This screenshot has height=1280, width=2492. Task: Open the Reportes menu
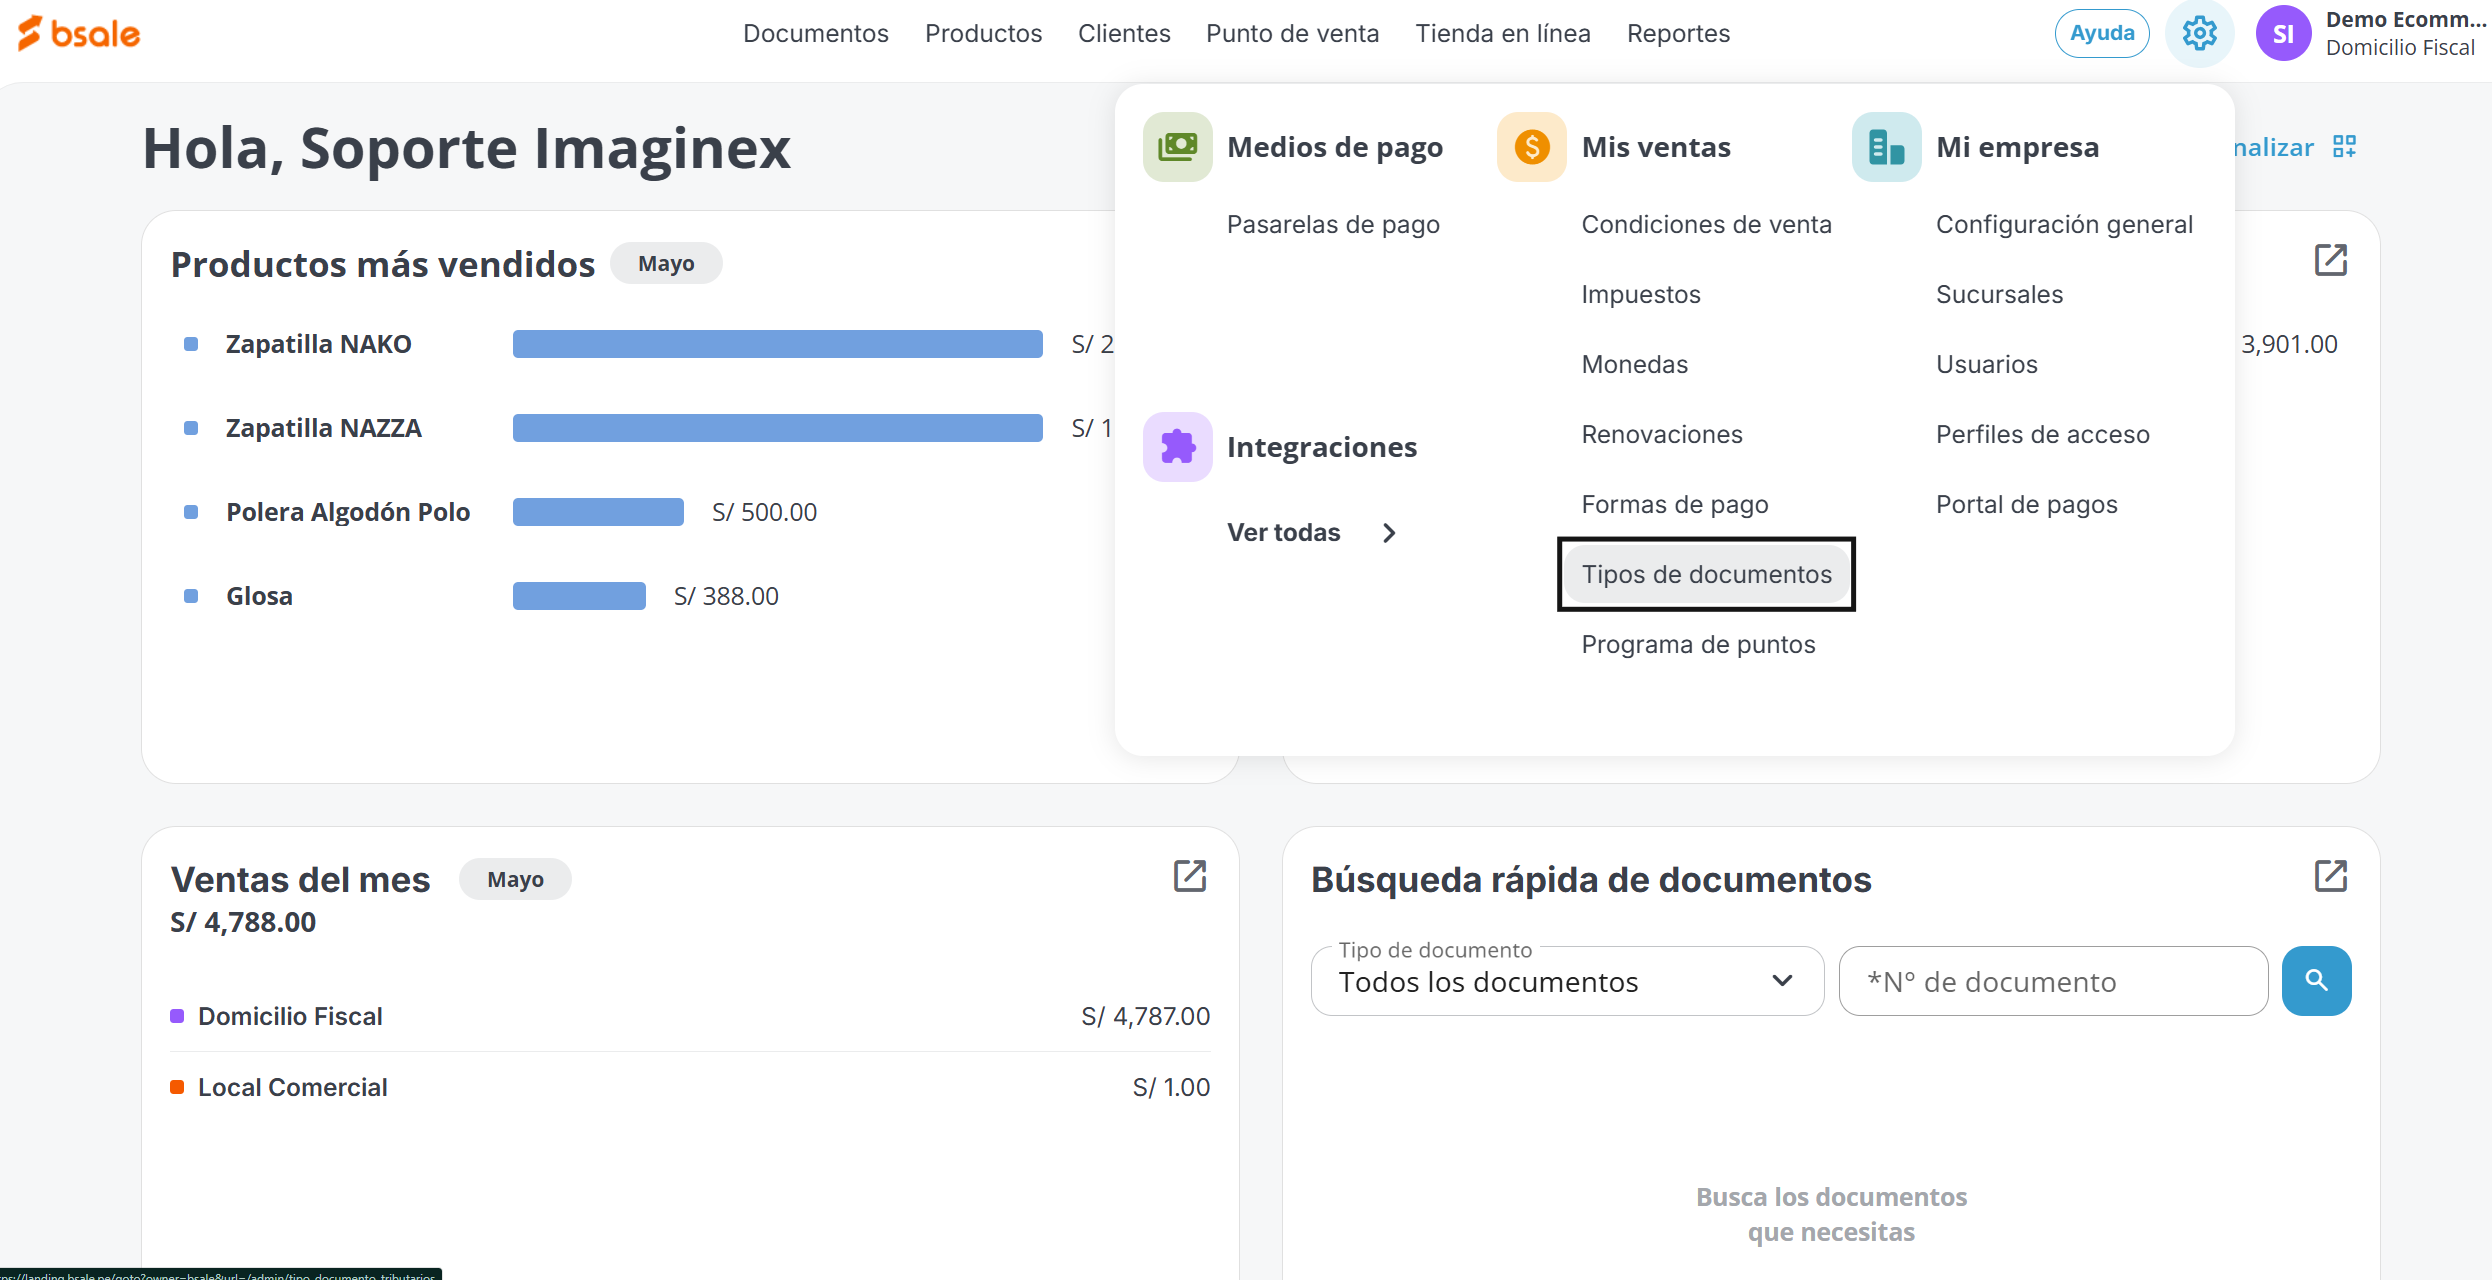click(1677, 34)
